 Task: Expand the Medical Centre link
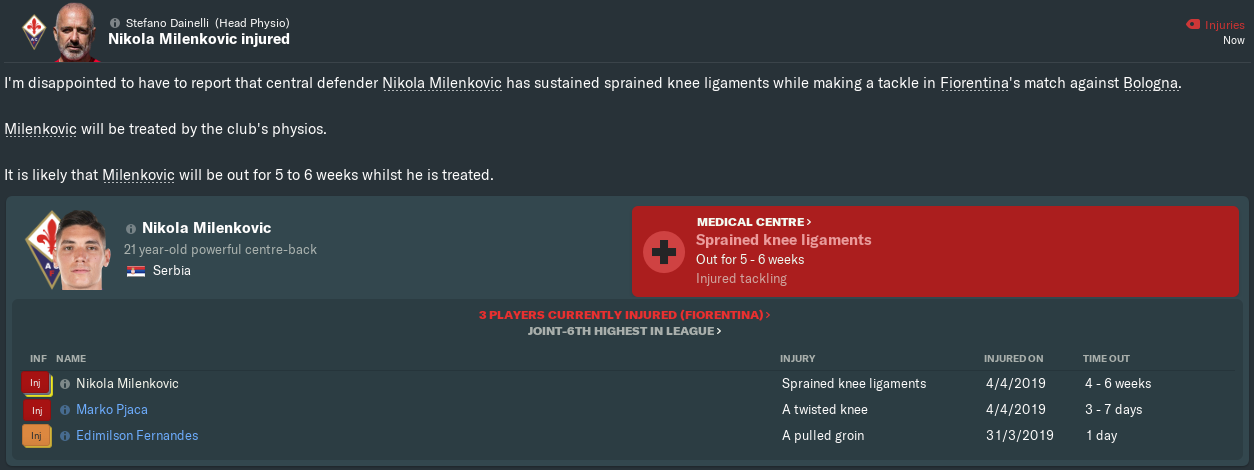pyautogui.click(x=754, y=222)
